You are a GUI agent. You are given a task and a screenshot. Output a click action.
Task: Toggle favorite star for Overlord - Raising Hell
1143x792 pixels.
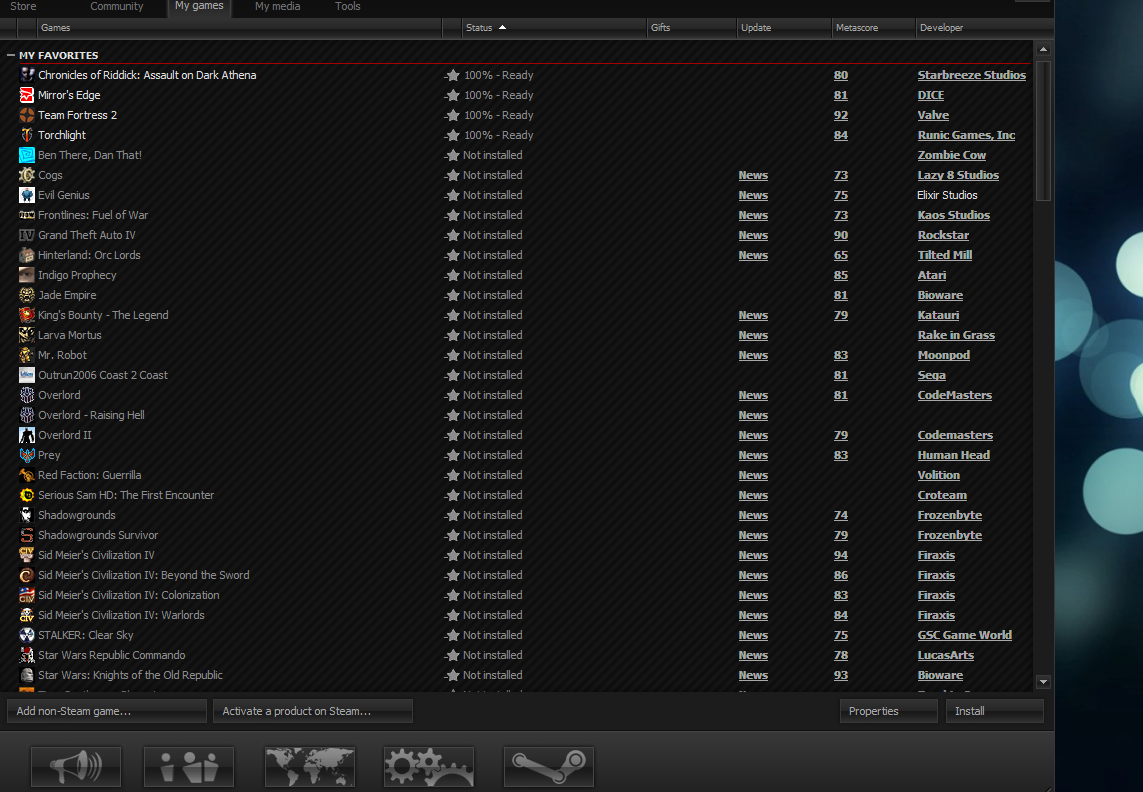click(x=452, y=415)
